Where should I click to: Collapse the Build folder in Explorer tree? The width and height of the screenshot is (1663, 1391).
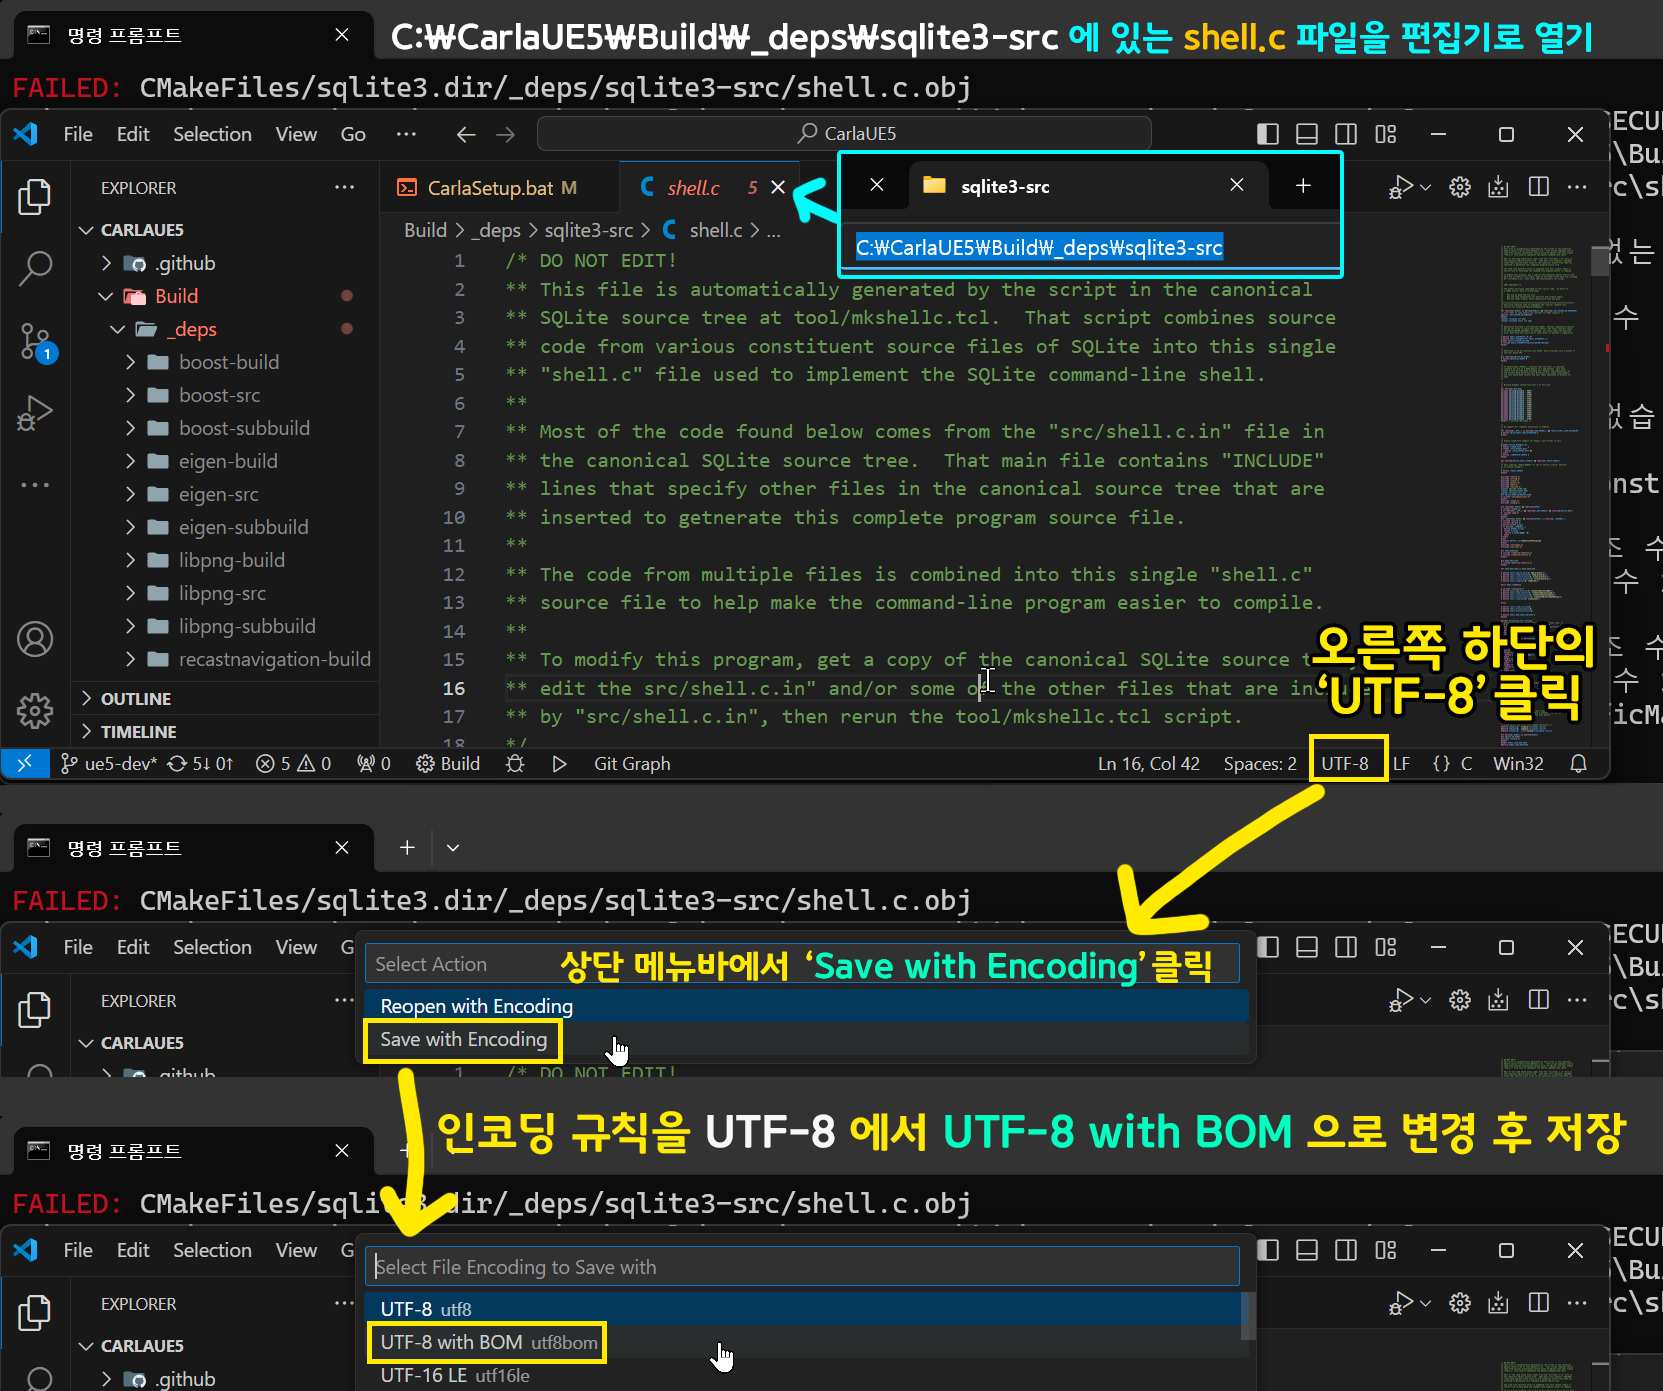click(x=107, y=296)
